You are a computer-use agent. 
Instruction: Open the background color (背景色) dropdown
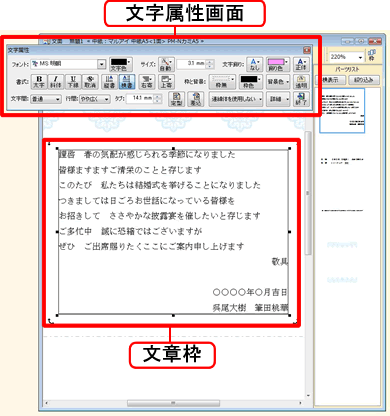278,82
